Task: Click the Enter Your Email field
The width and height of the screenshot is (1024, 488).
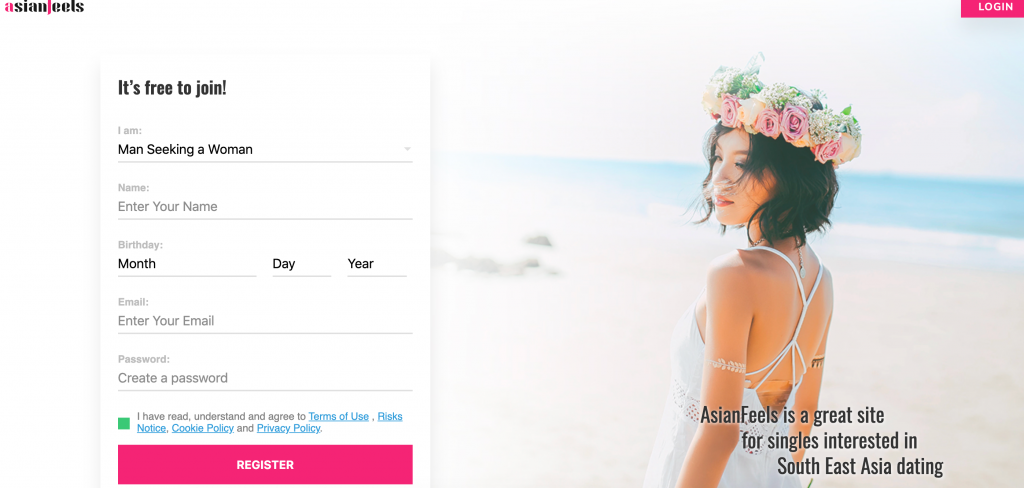Action: (x=265, y=321)
